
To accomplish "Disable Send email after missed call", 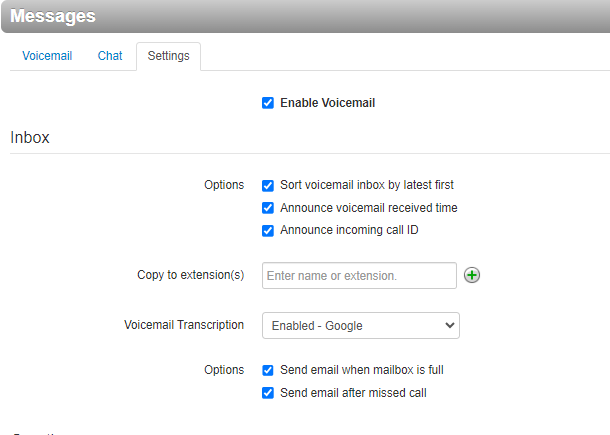I will (268, 393).
